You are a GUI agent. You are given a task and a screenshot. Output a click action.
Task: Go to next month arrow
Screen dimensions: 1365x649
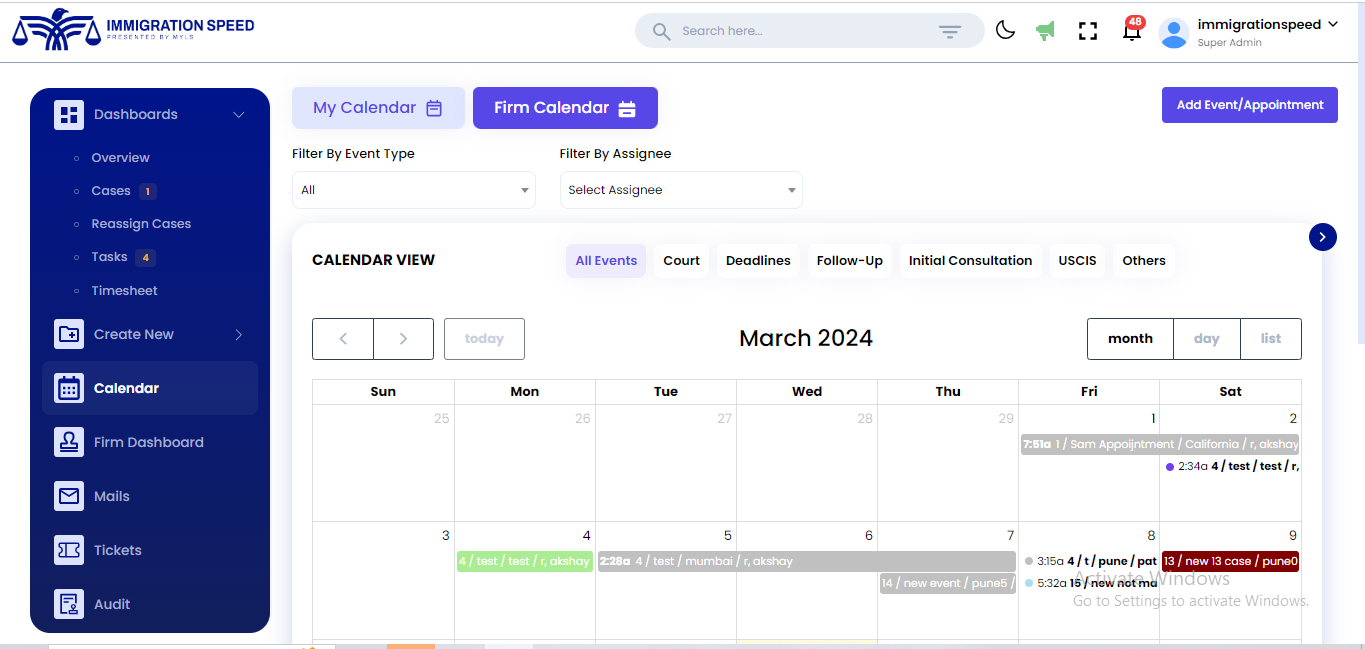click(x=403, y=339)
